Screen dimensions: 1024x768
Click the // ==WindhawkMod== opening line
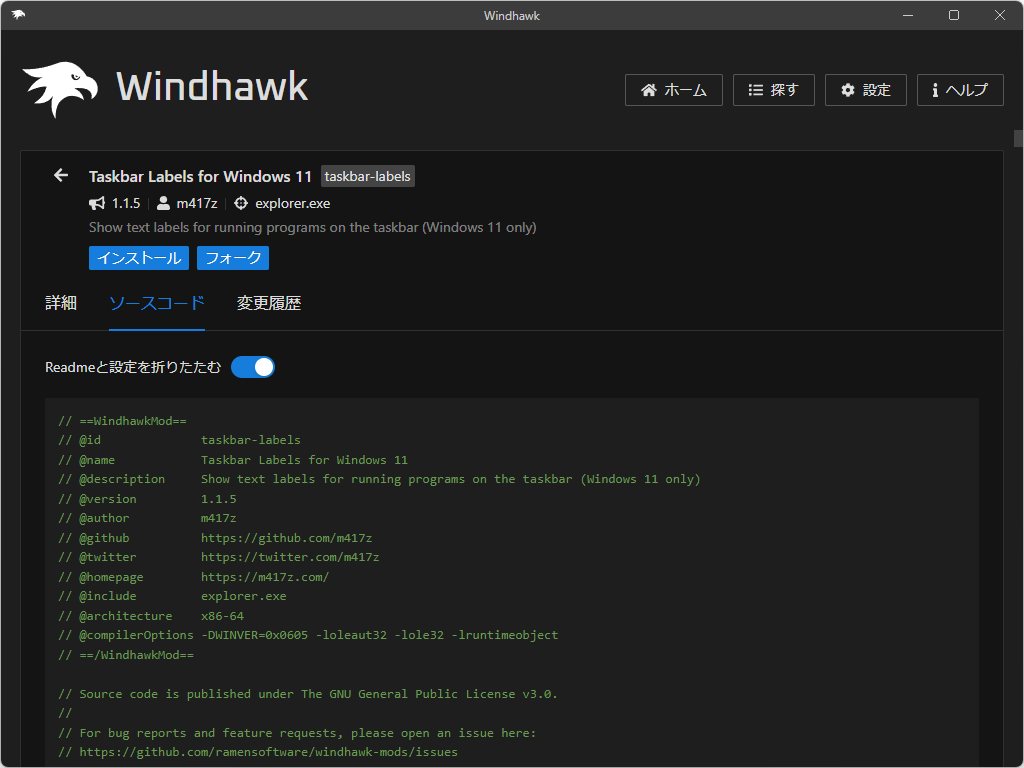click(x=122, y=421)
